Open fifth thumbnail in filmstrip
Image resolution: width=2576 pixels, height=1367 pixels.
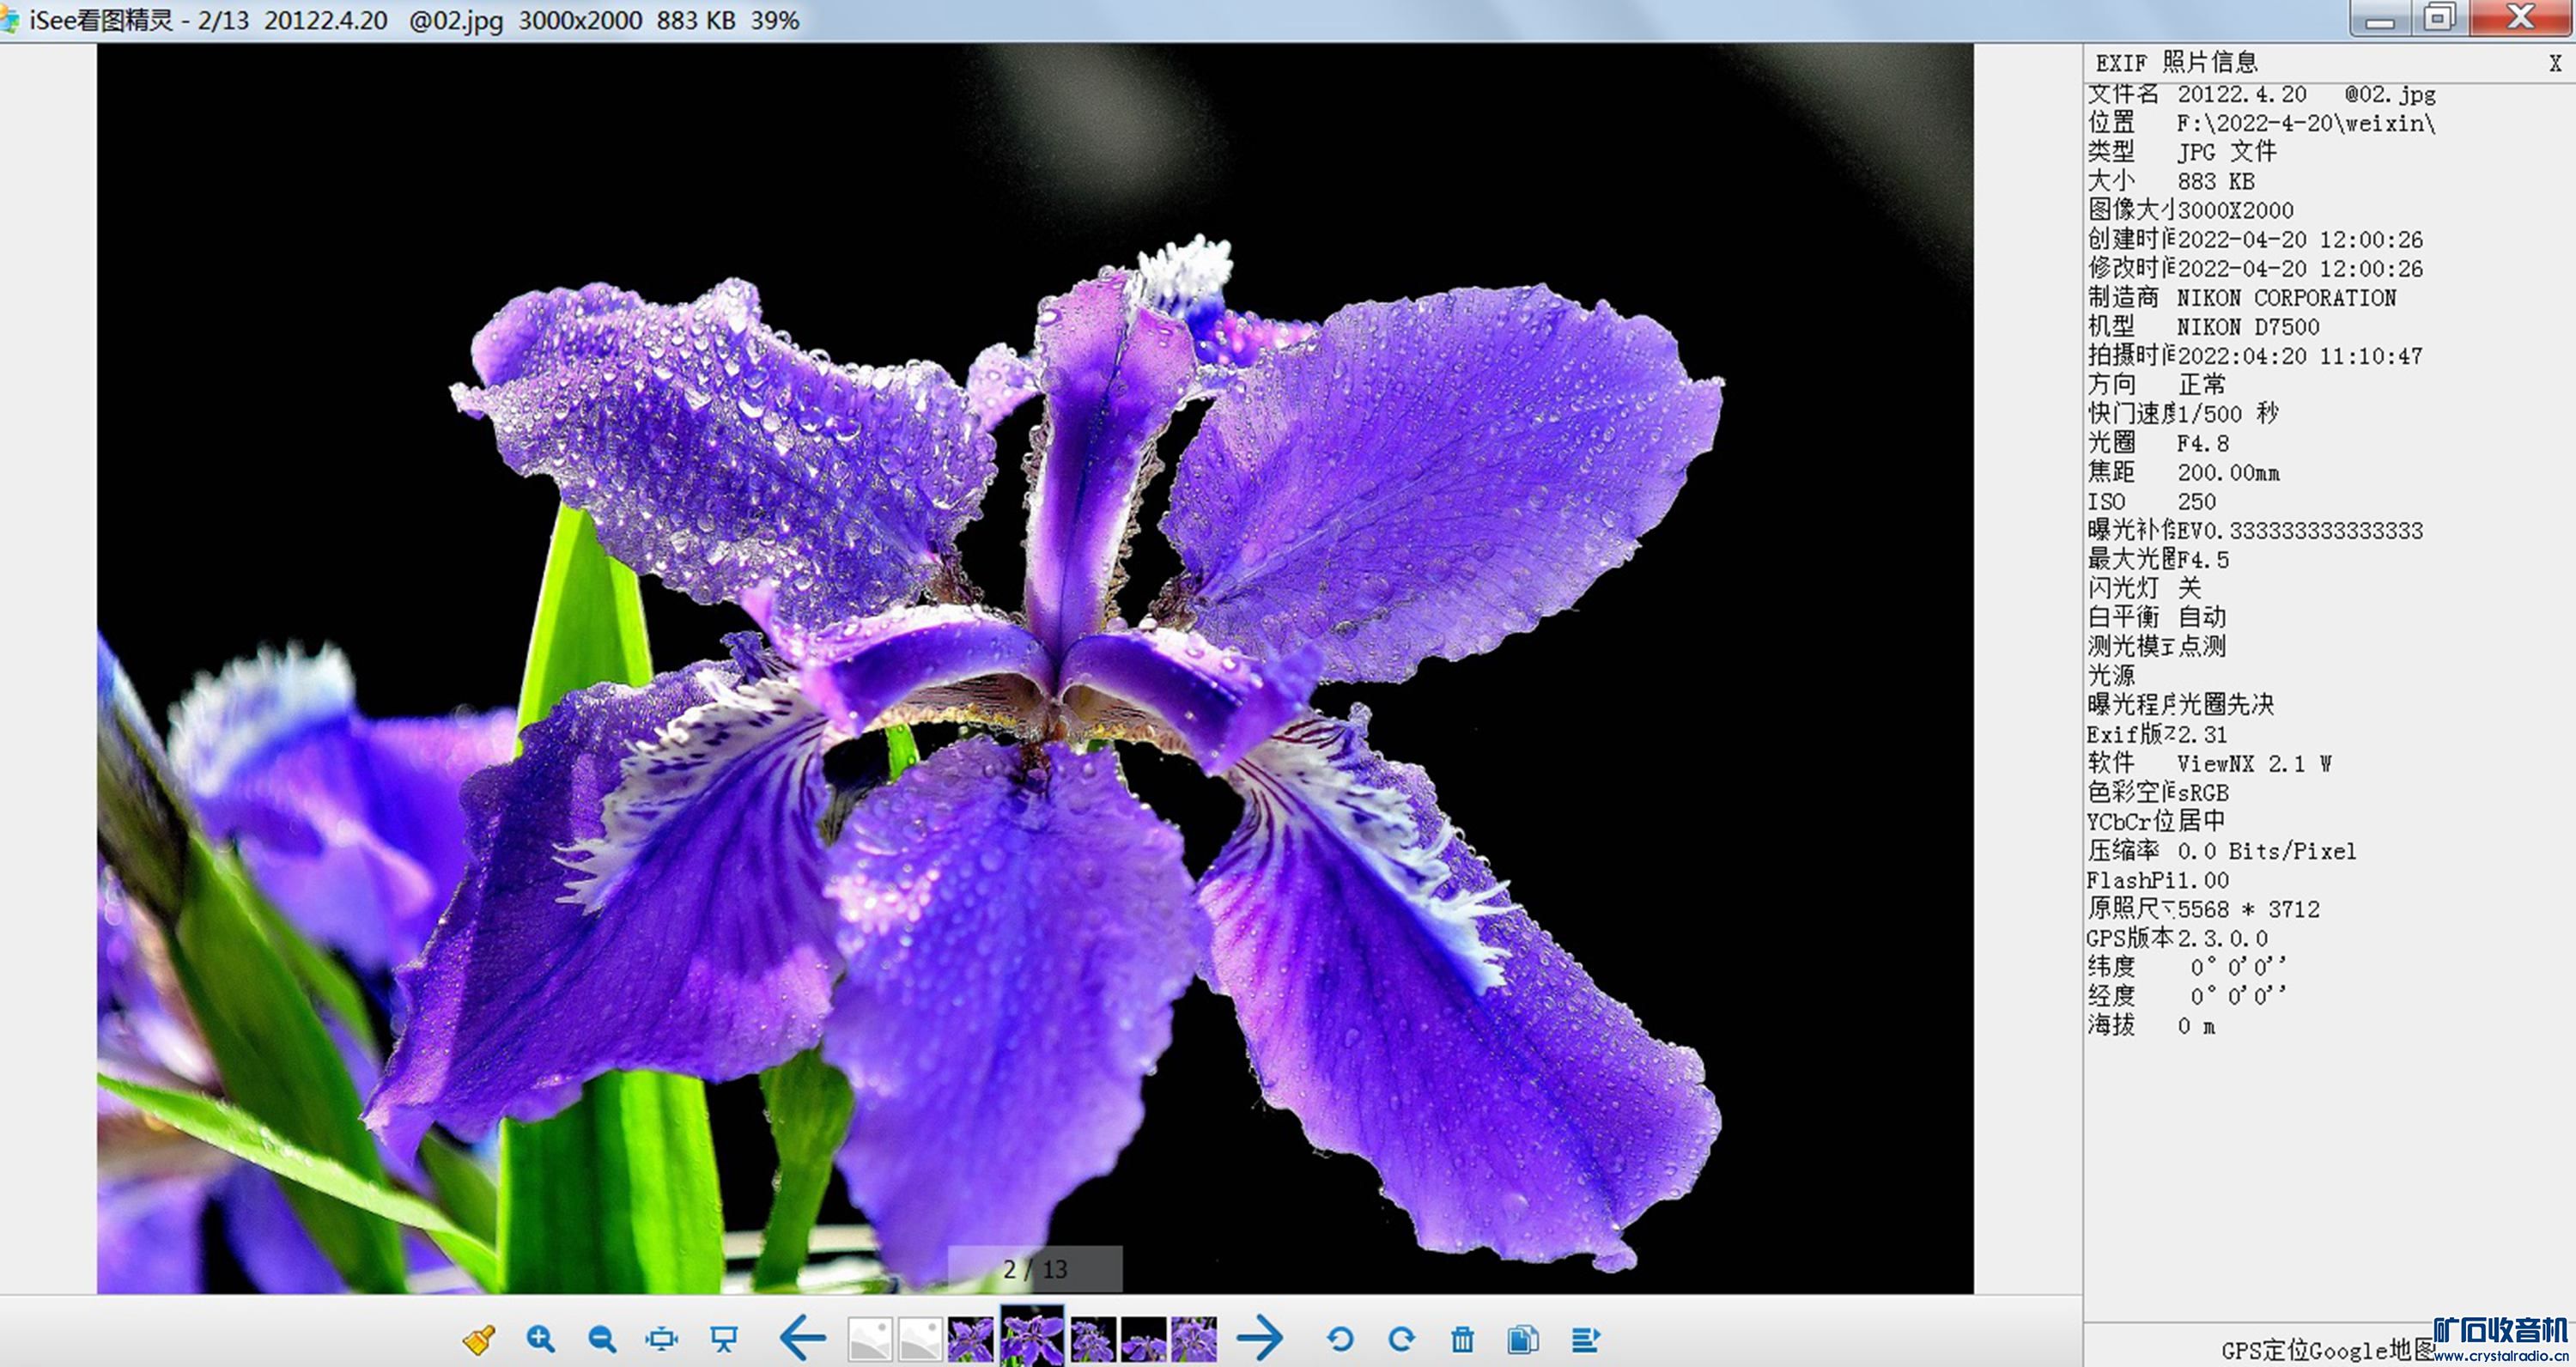click(x=1093, y=1339)
